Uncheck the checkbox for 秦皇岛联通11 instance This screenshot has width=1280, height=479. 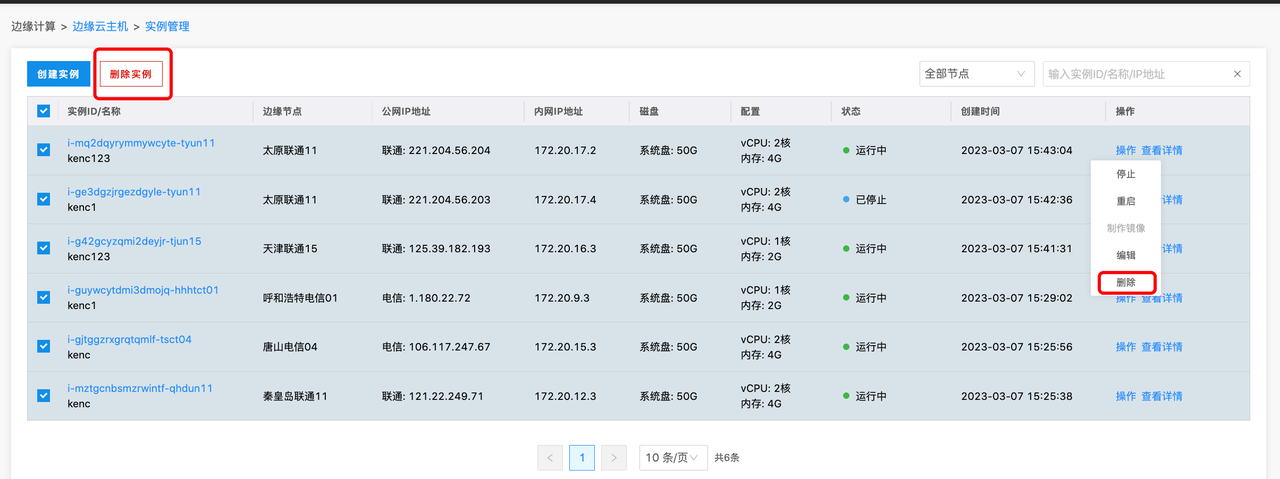click(43, 395)
